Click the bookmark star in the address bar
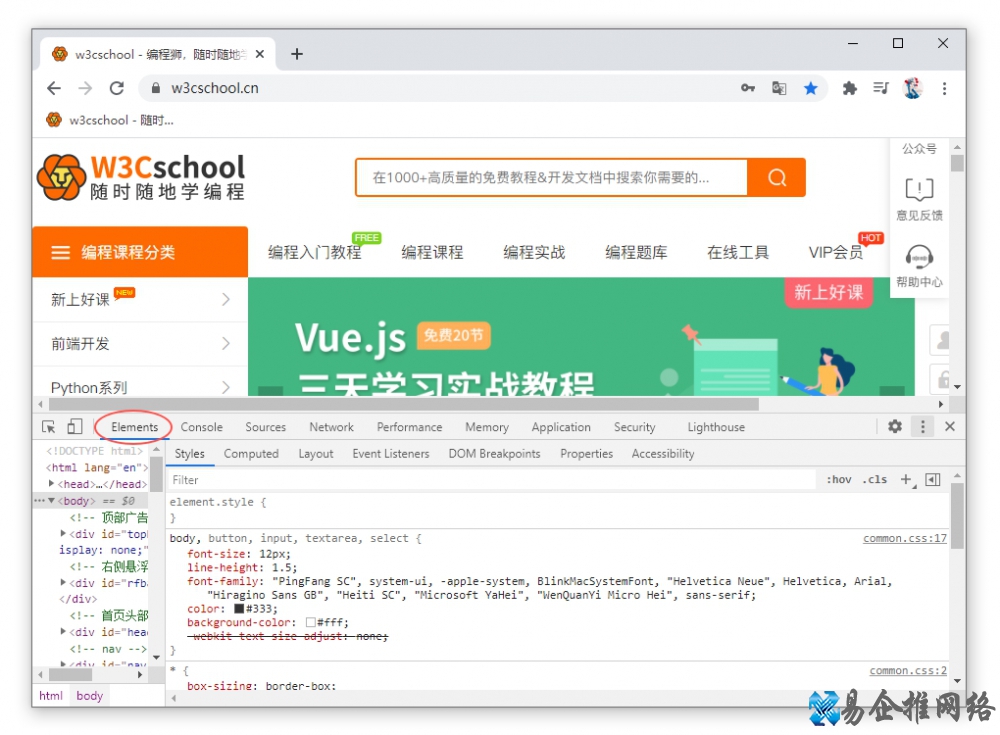Screen dimensions: 1000x735 click(x=811, y=88)
